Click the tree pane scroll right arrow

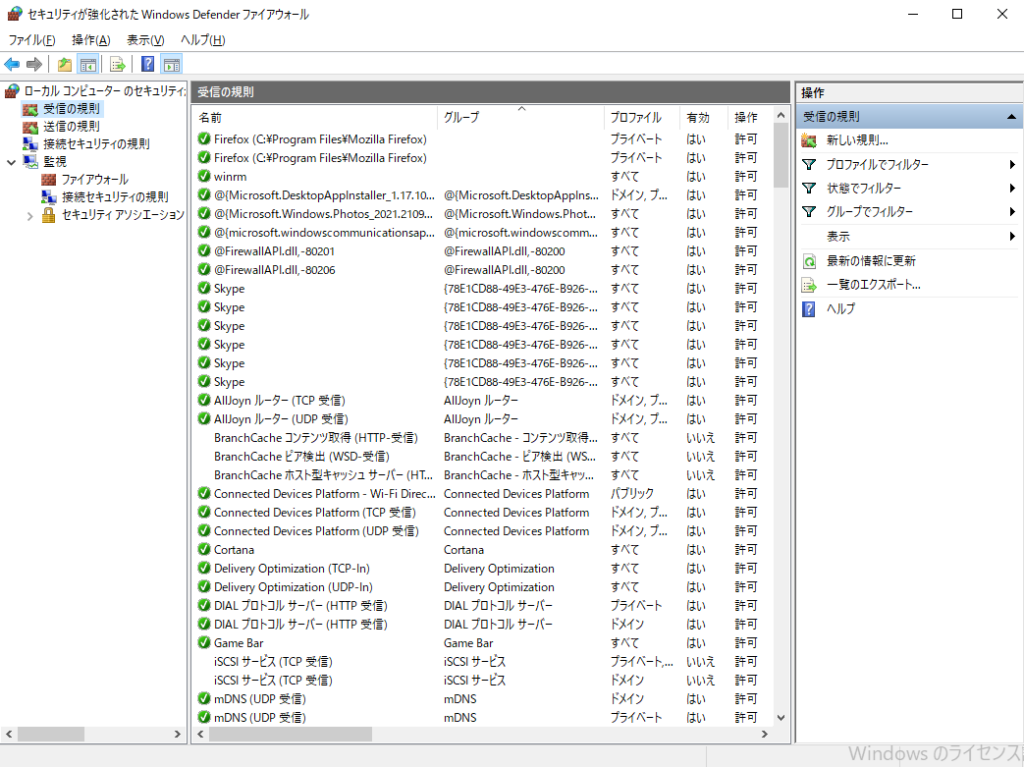pyautogui.click(x=177, y=735)
